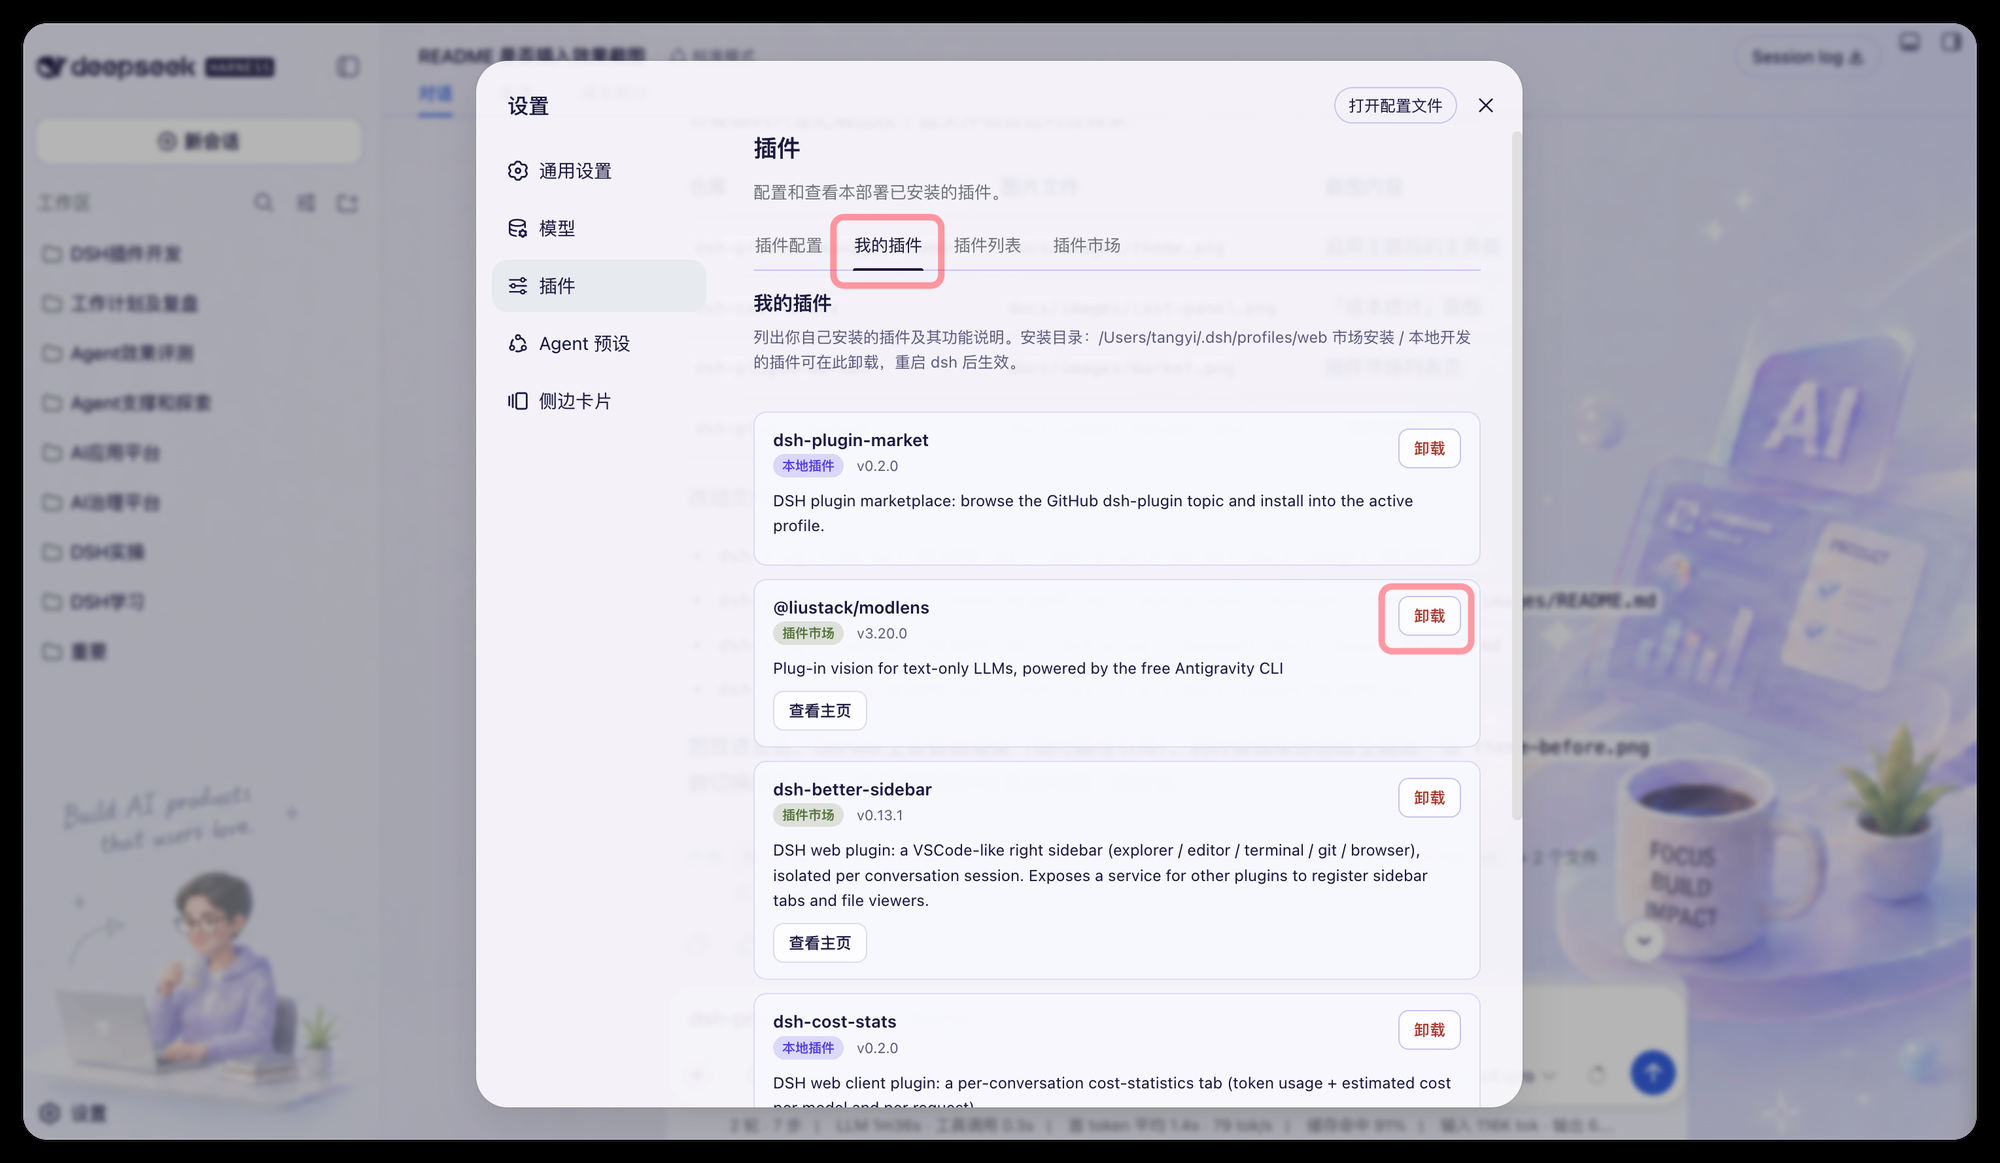This screenshot has height=1163, width=2000.
Task: Switch to the 插件市场 tab
Action: click(x=1086, y=245)
